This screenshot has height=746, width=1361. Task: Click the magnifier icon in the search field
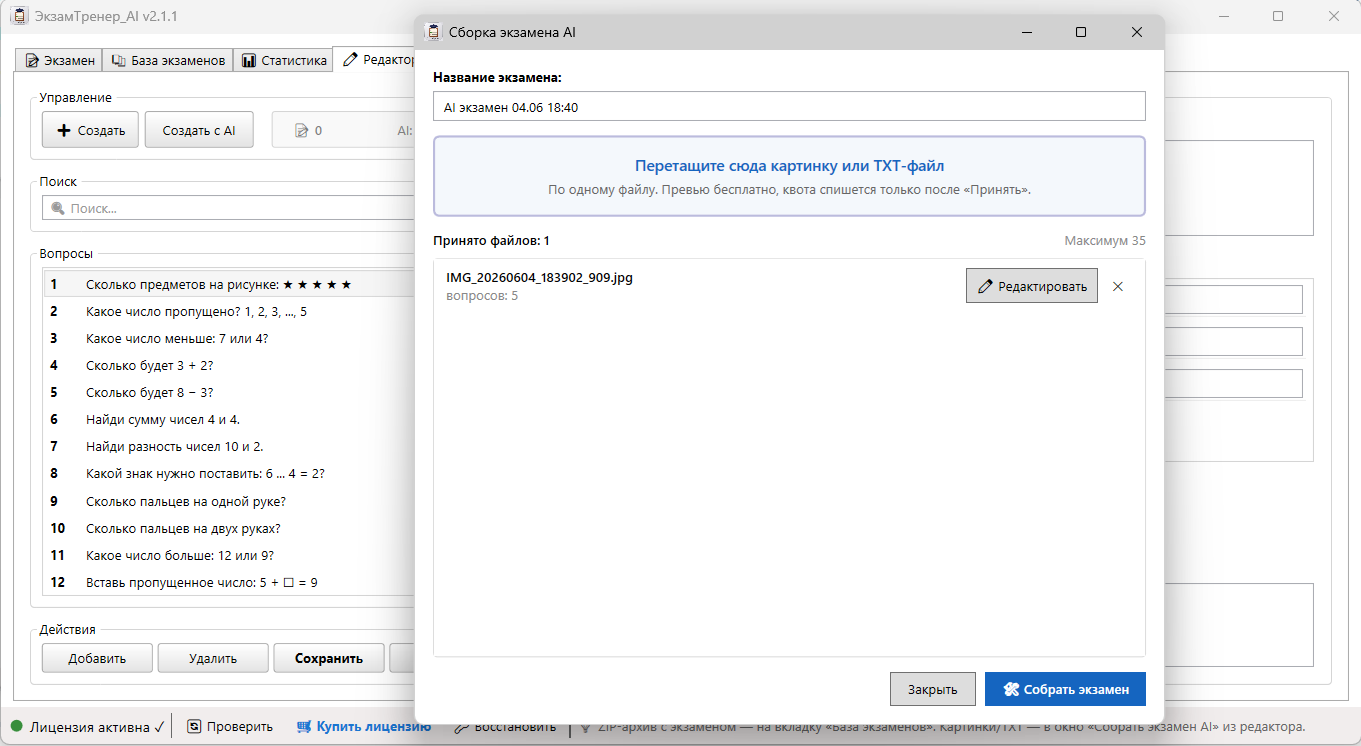pyautogui.click(x=57, y=208)
